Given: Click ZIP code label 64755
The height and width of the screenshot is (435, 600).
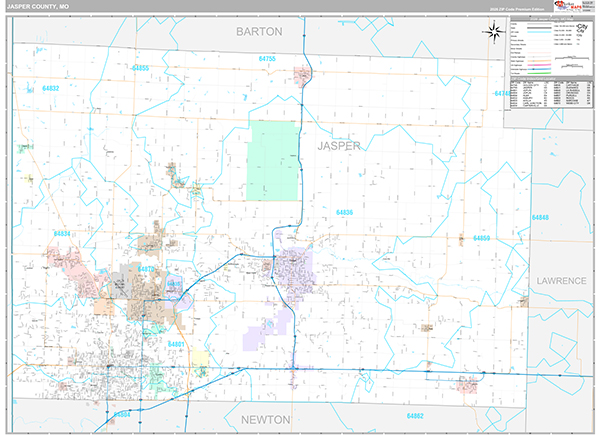Looking at the screenshot, I should pyautogui.click(x=267, y=59).
